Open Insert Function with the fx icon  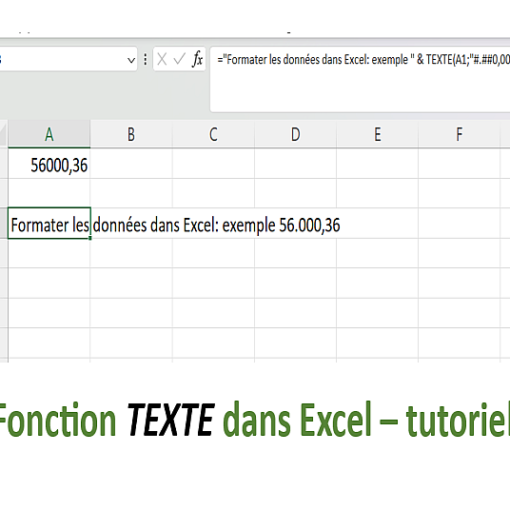coord(197,60)
